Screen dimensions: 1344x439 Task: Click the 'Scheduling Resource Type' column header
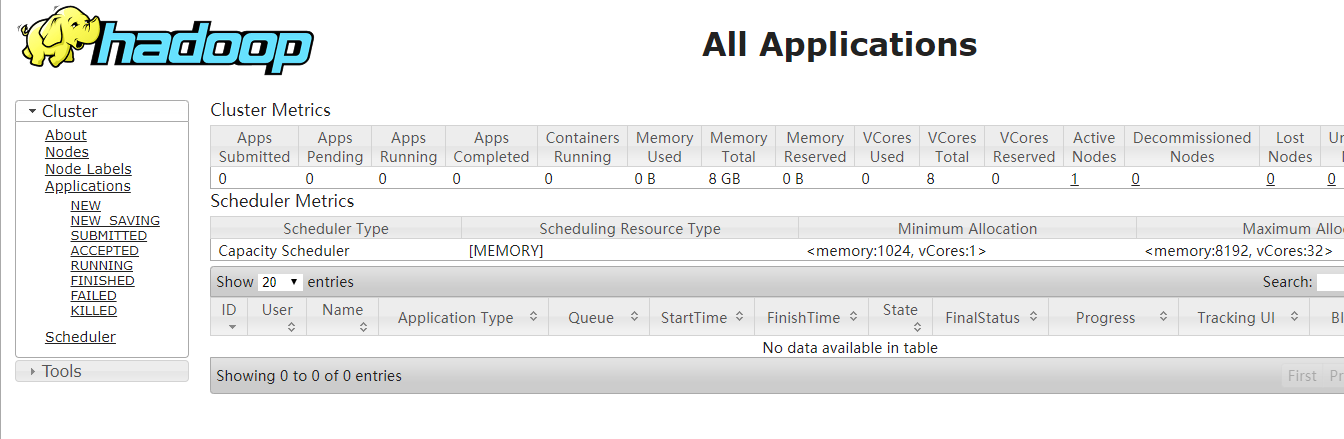click(630, 229)
